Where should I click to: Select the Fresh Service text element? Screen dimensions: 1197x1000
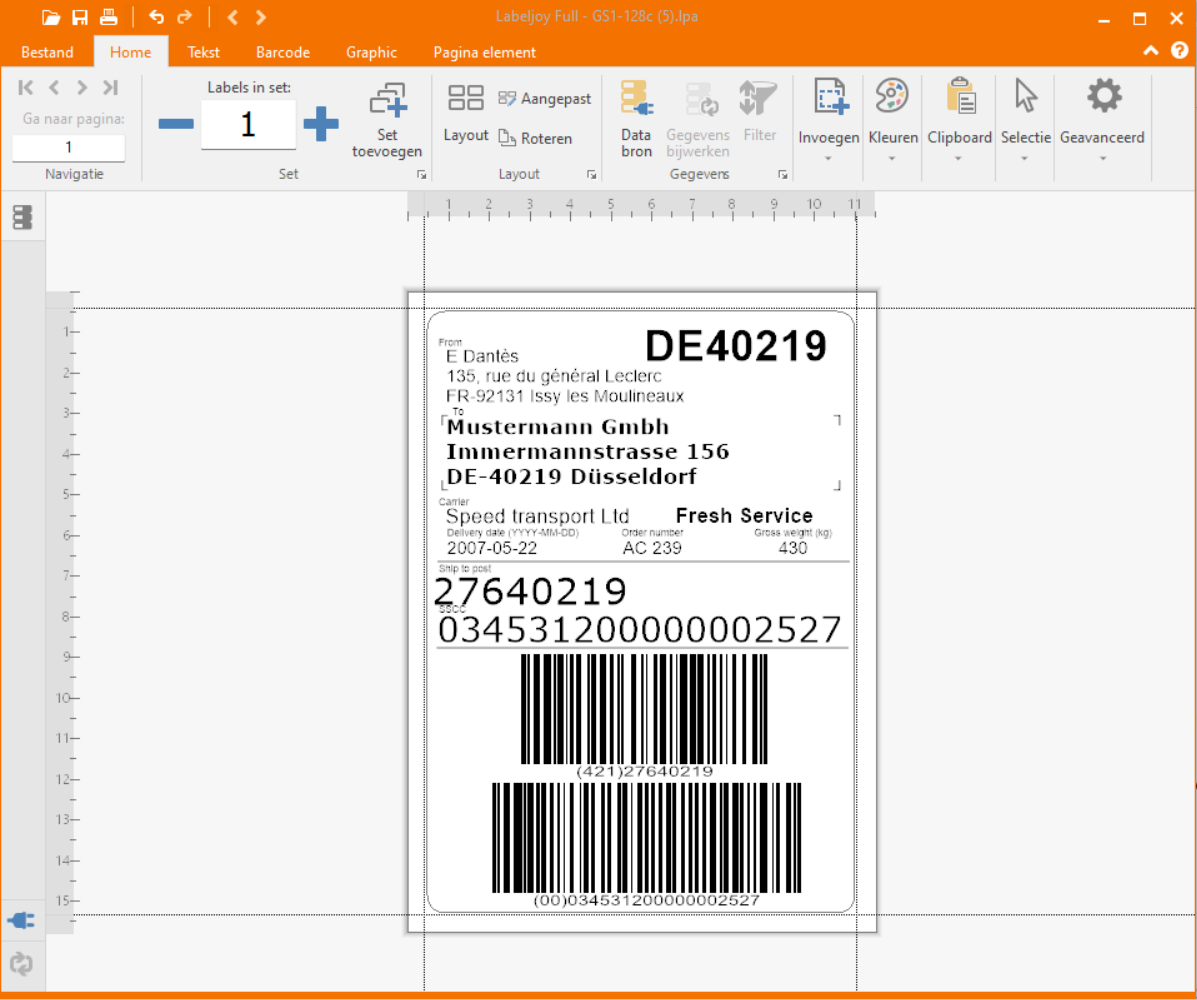[744, 515]
